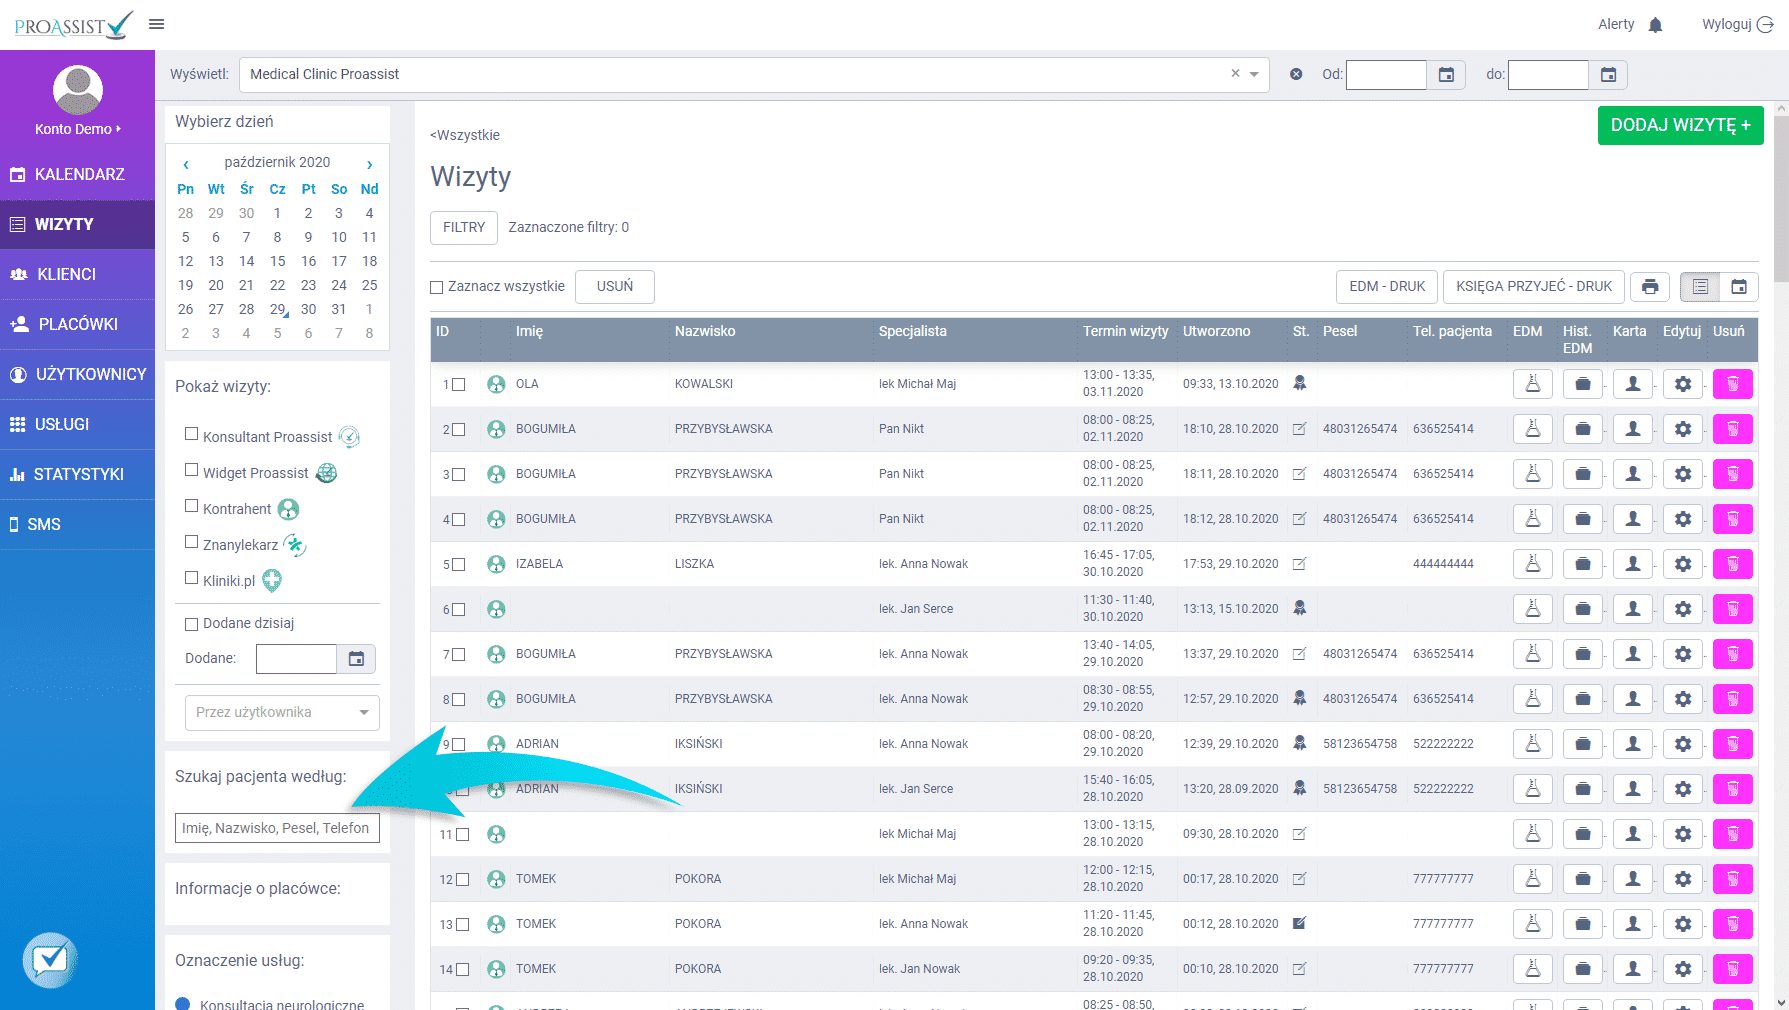Expand the Medical Clinic Proassist dropdown arrow
1789x1010 pixels.
(1254, 75)
